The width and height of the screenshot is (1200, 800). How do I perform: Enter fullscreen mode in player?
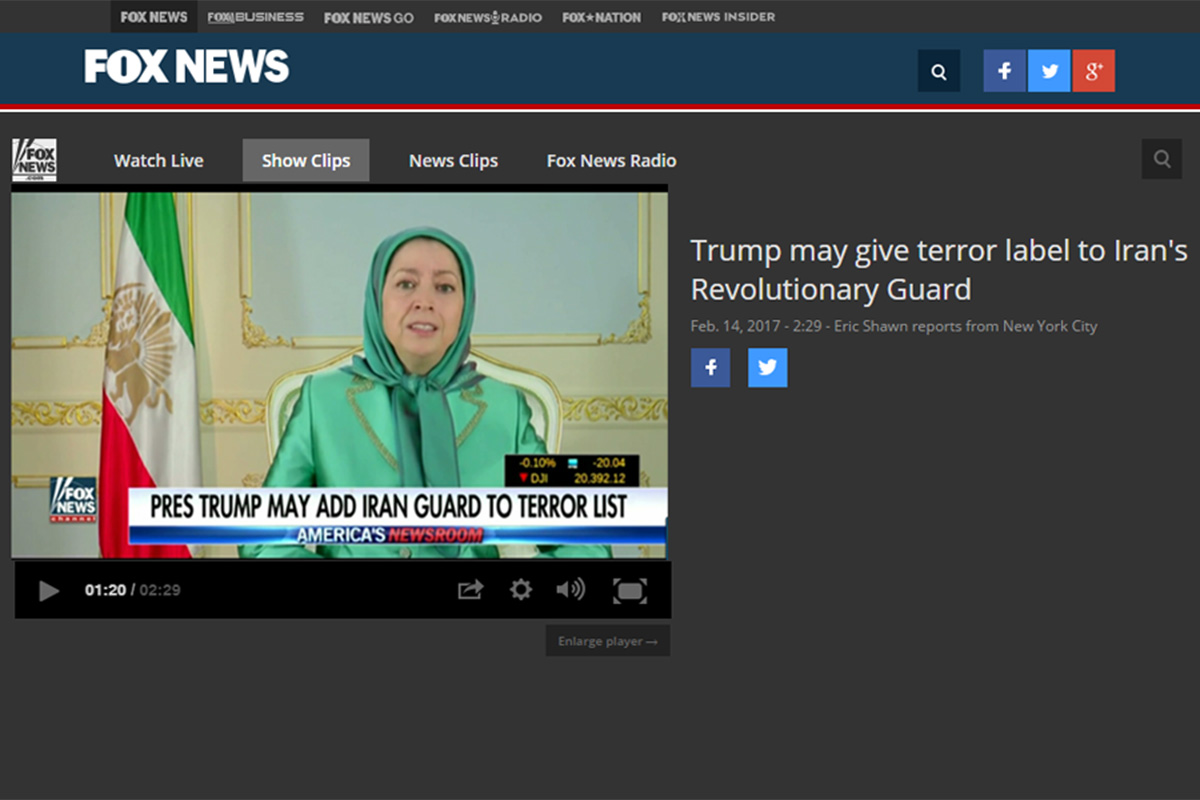tap(630, 591)
